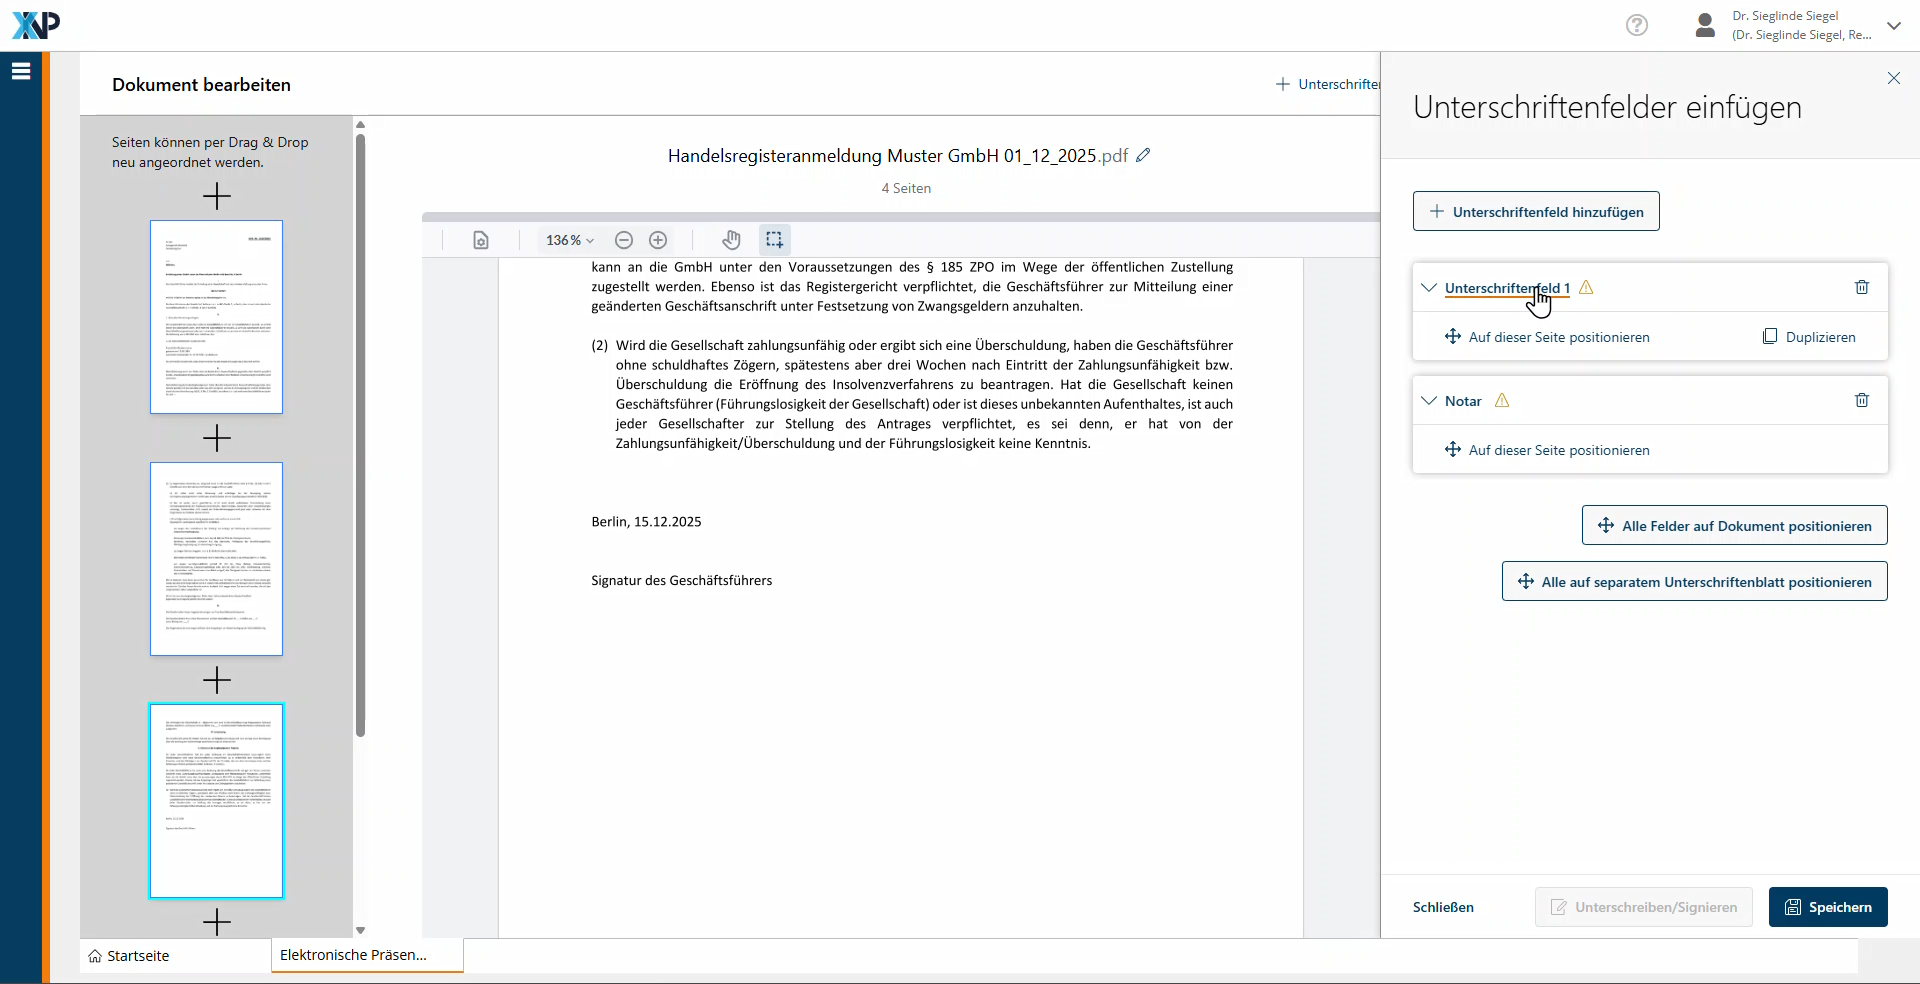
Task: Click the zoom out minus icon
Action: (624, 240)
